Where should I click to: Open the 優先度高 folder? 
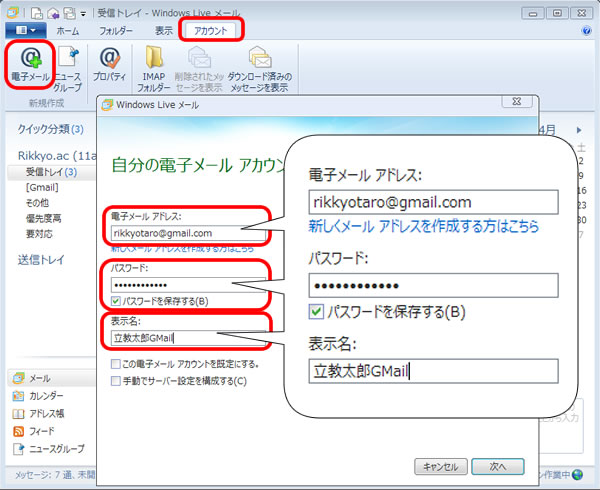pyautogui.click(x=43, y=218)
